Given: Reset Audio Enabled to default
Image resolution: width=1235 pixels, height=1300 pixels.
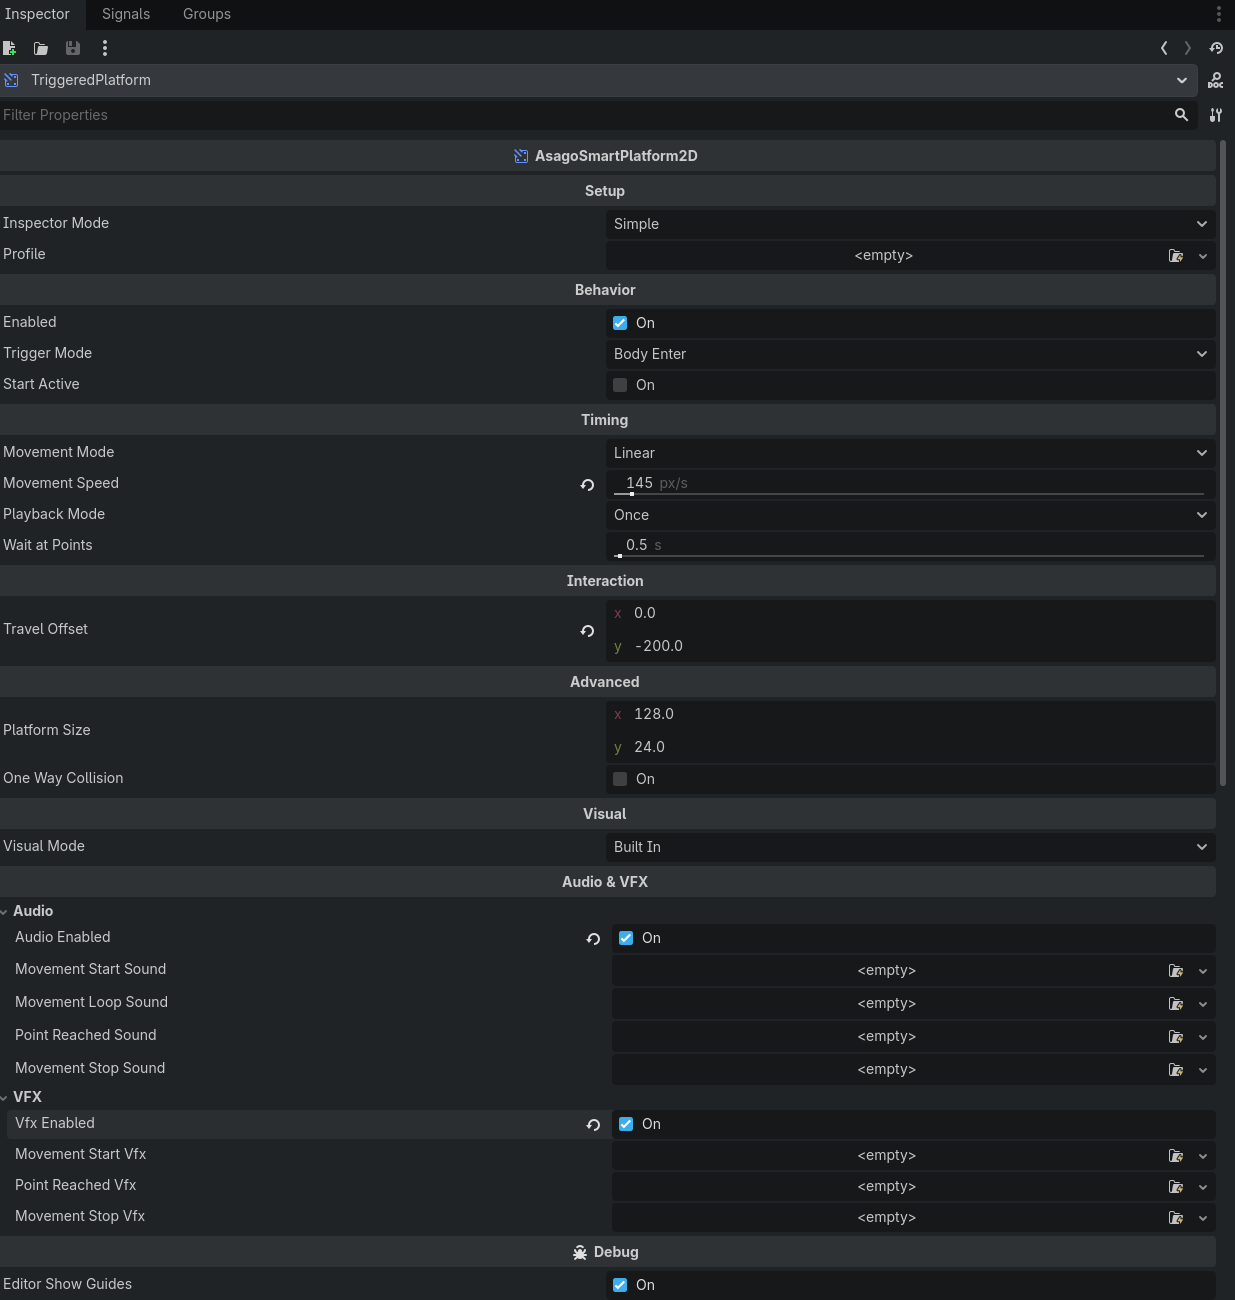Looking at the screenshot, I should pyautogui.click(x=594, y=939).
